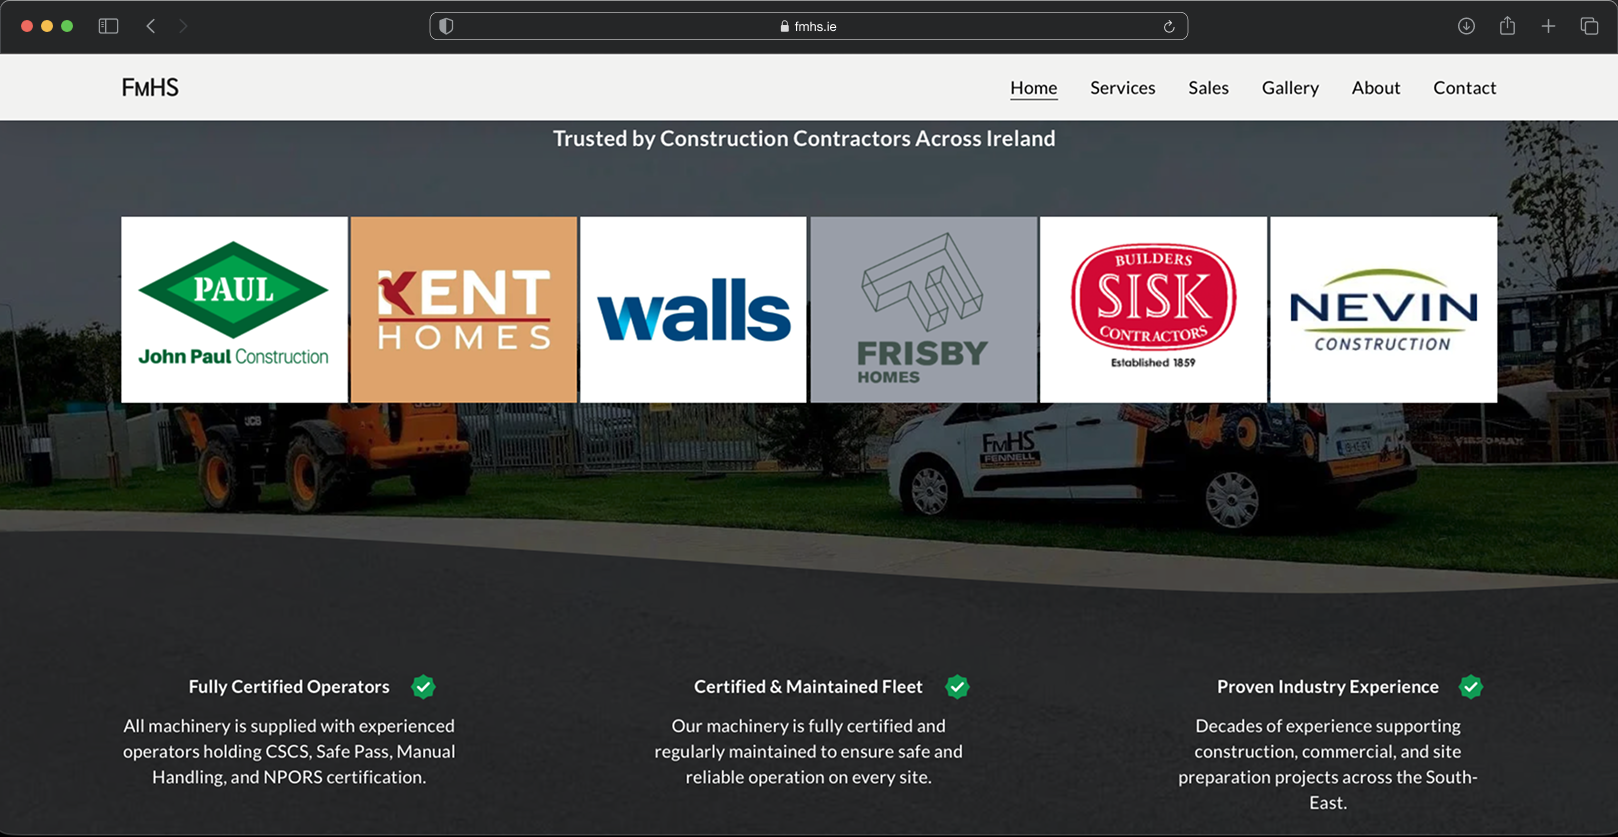Click the Fully Certified Operators green badge
Screen dimensions: 1618x837
pyautogui.click(x=423, y=687)
